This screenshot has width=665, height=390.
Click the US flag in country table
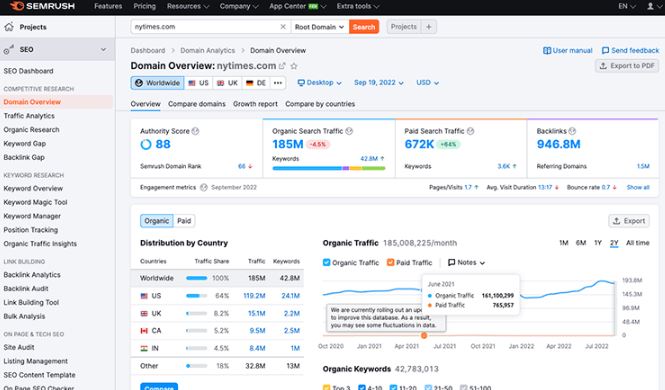tap(144, 296)
